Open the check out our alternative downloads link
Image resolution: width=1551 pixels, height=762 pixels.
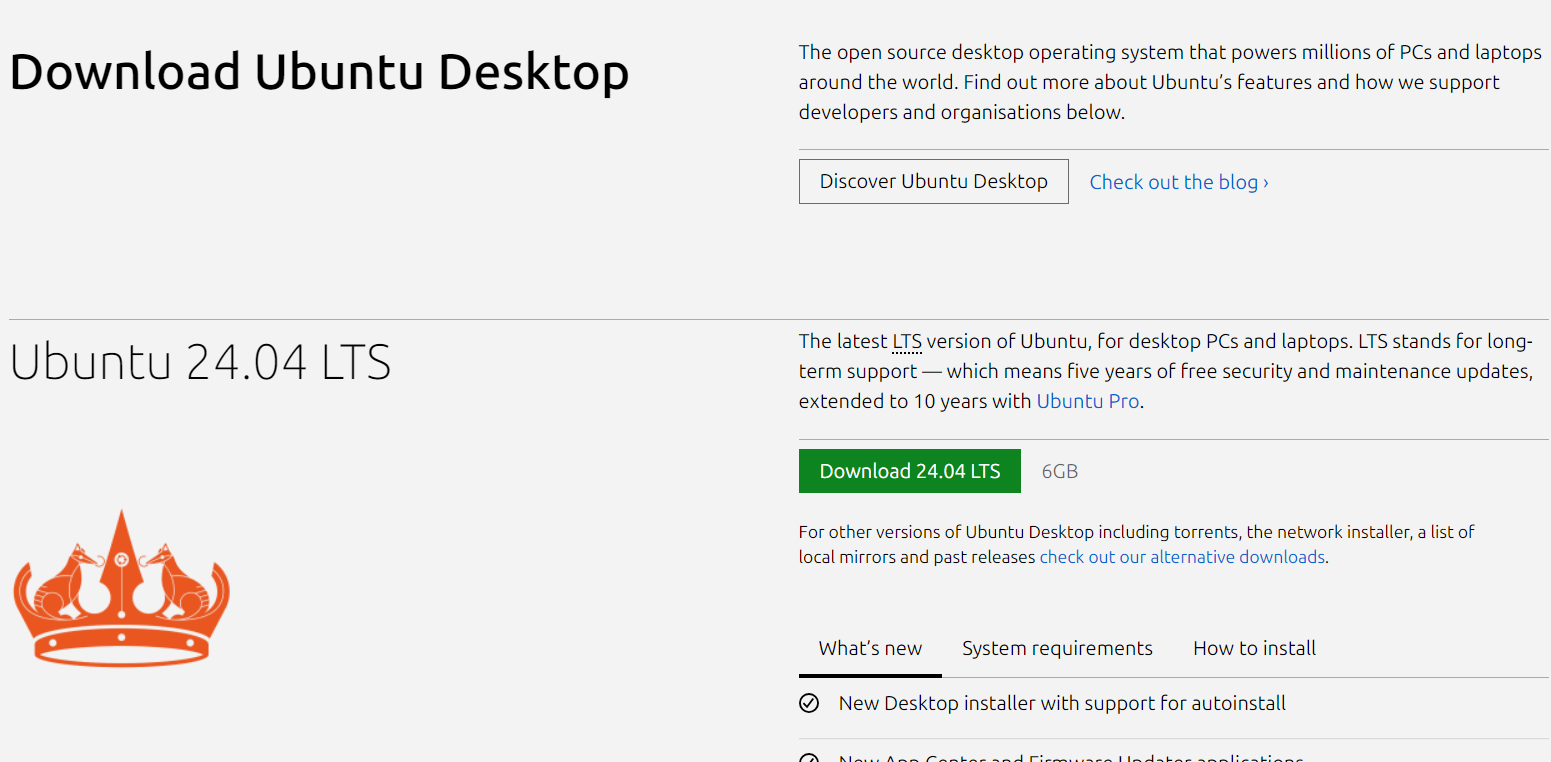coord(1182,557)
